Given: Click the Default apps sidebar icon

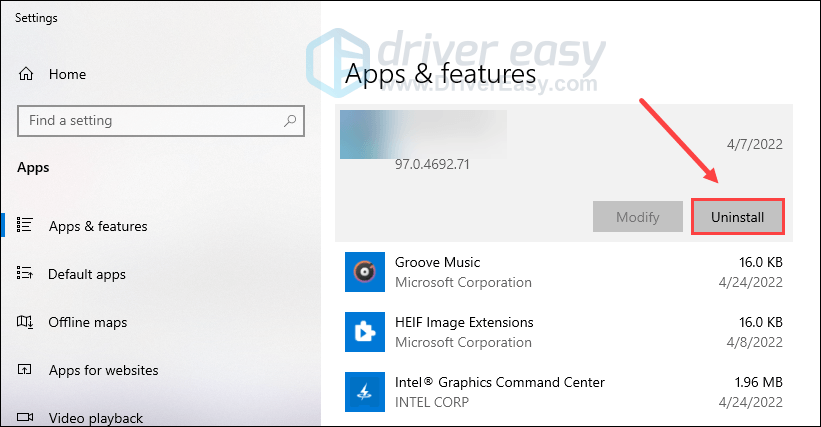Looking at the screenshot, I should (x=25, y=273).
